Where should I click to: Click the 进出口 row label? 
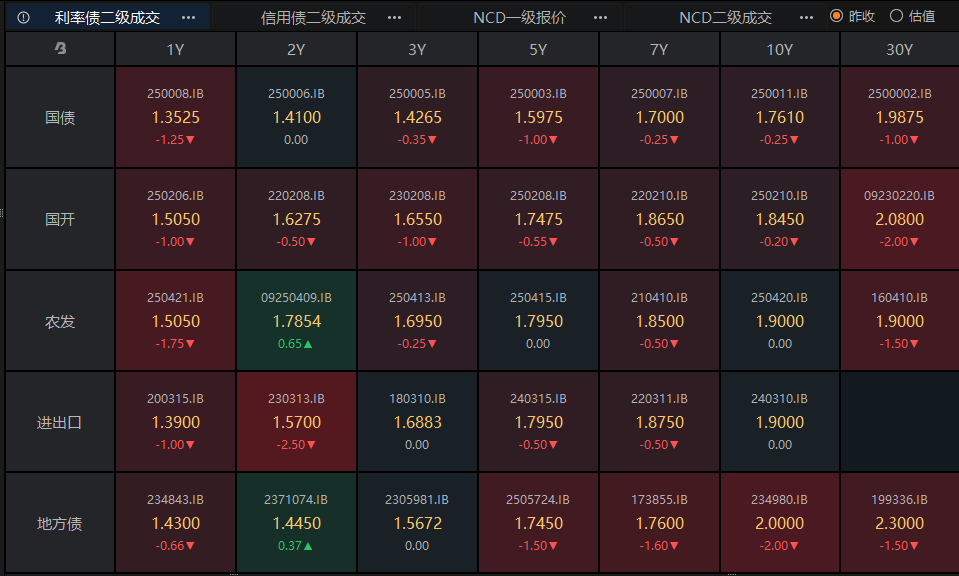coord(60,422)
